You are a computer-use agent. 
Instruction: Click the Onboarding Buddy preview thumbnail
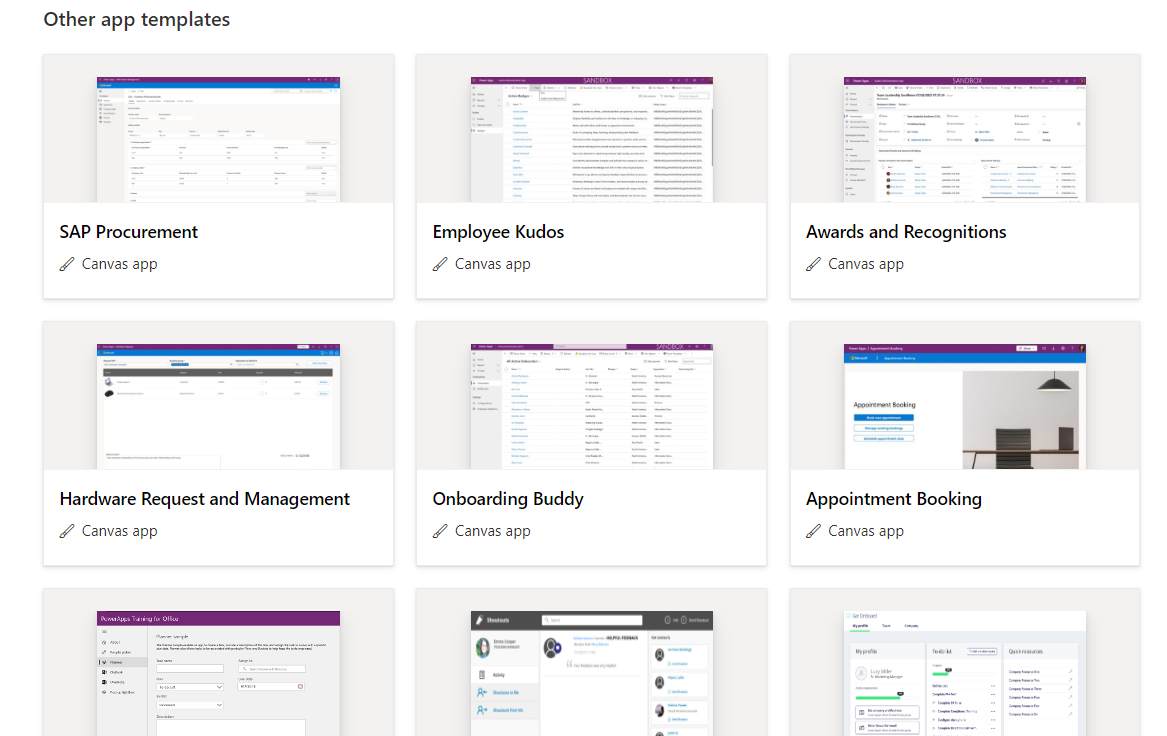coord(592,406)
